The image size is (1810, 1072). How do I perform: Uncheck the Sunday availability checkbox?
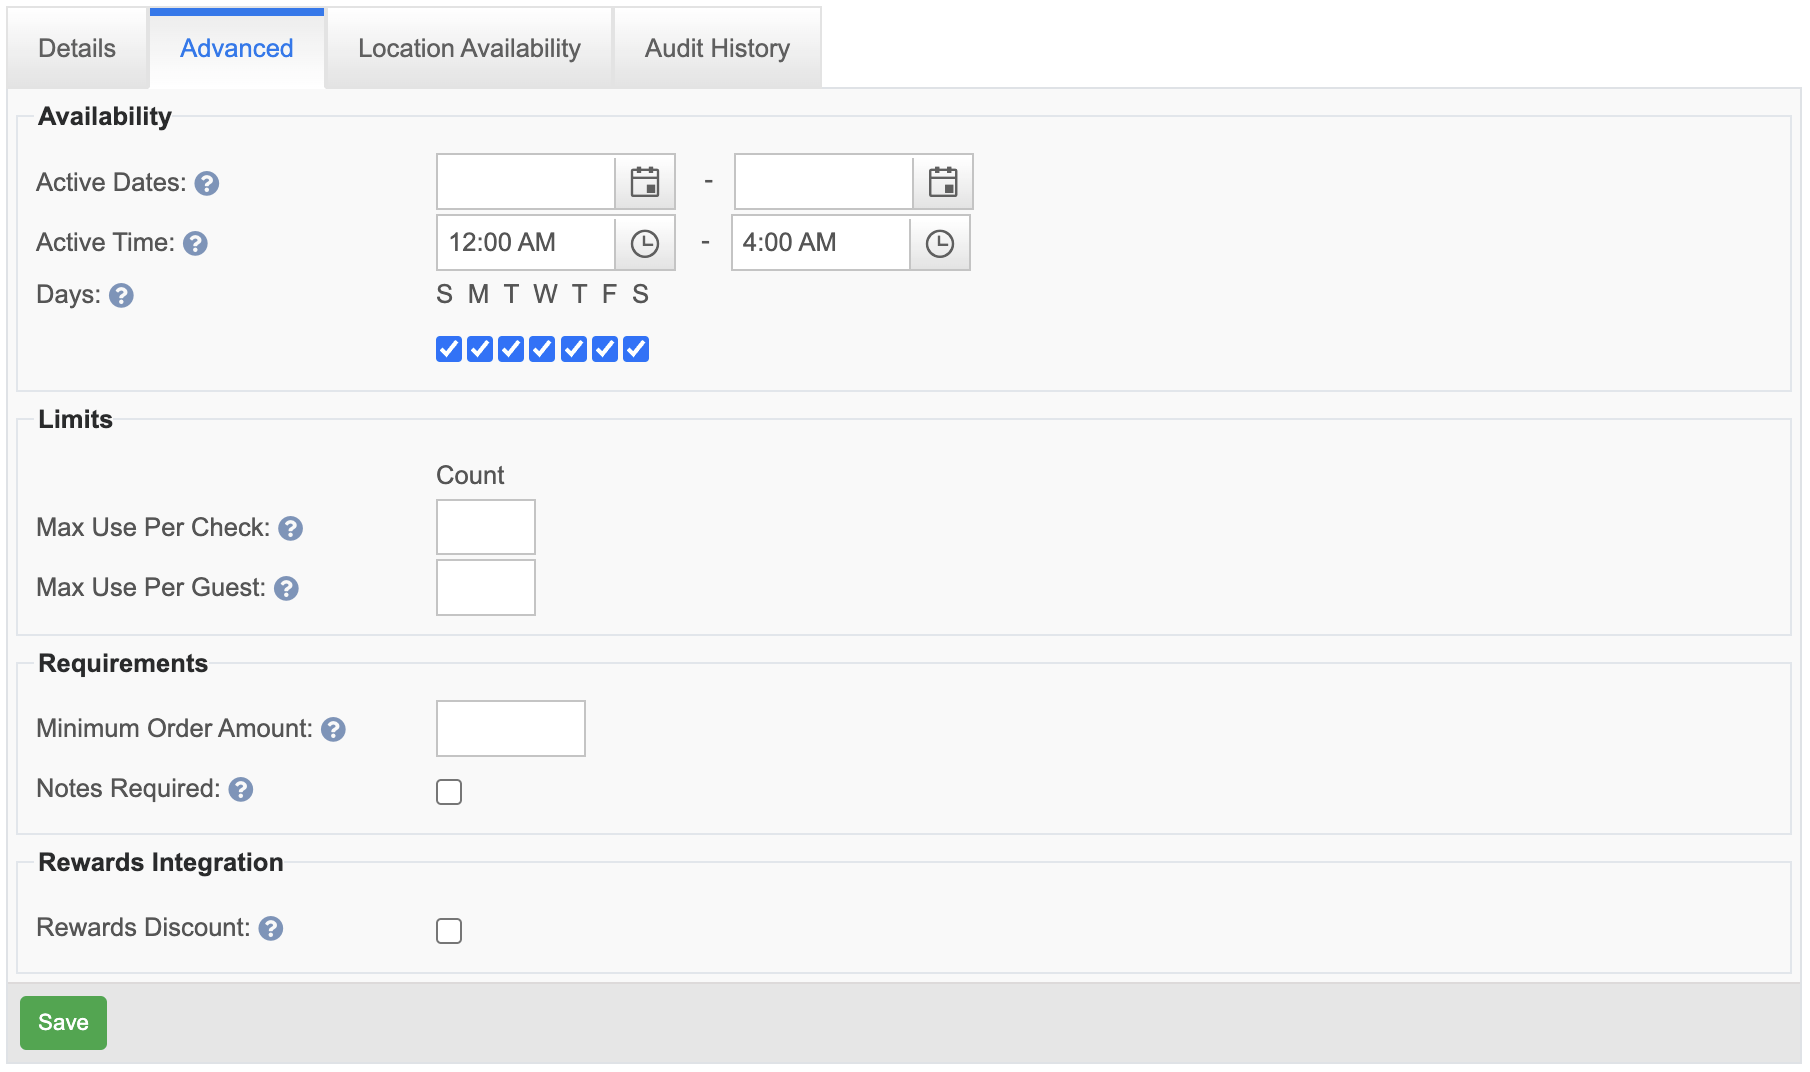coord(449,349)
